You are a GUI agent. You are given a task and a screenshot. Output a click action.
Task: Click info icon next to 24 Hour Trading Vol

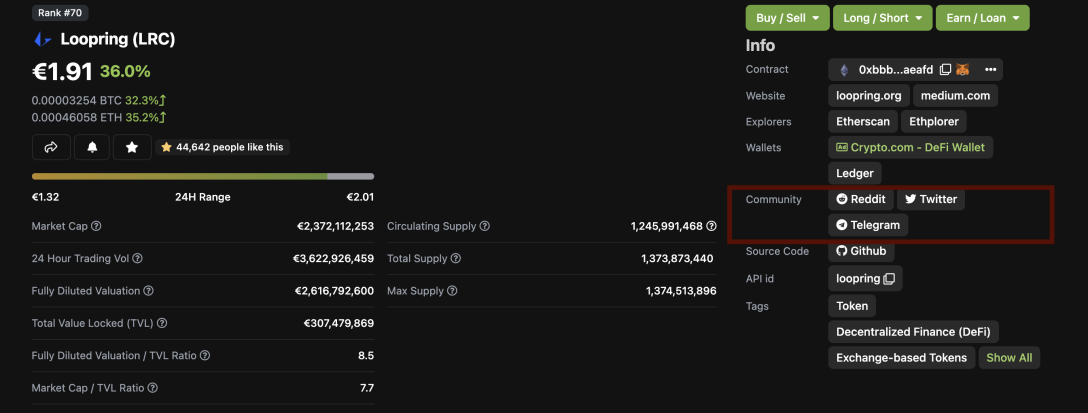[137, 258]
